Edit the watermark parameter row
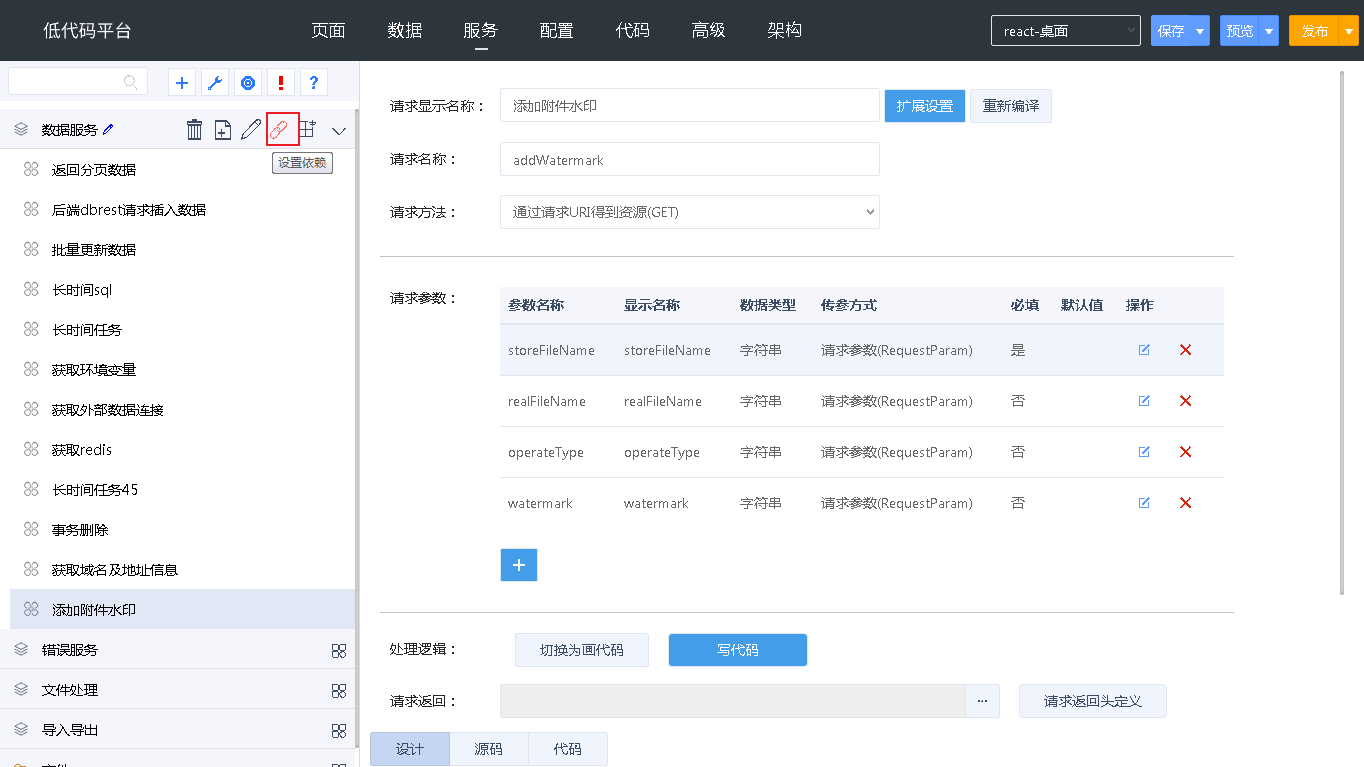The image size is (1364, 767). pyautogui.click(x=1144, y=503)
